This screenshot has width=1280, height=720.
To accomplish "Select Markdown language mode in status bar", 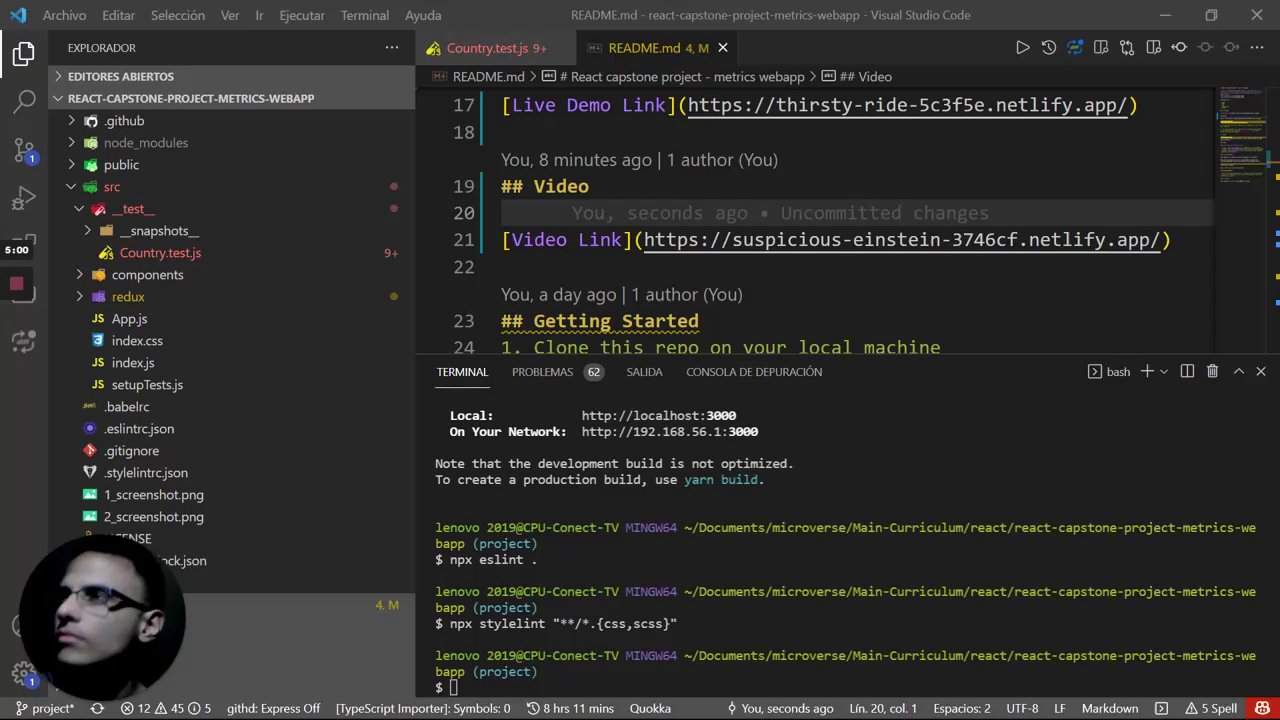I will tap(1109, 708).
